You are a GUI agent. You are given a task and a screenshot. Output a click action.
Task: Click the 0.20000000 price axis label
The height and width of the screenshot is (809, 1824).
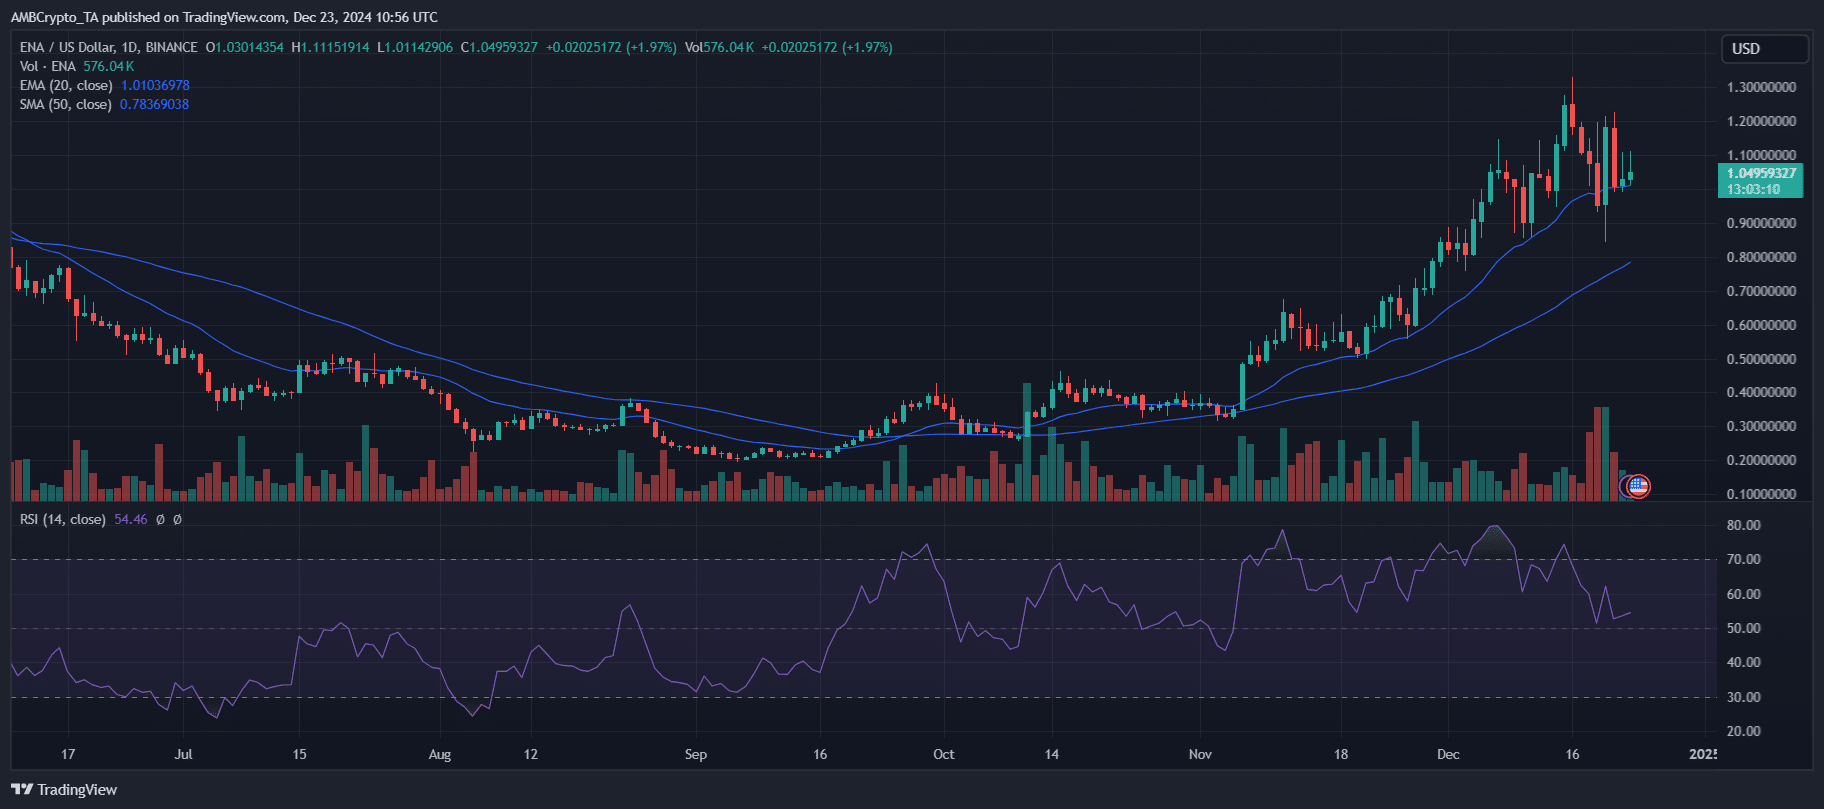click(x=1761, y=460)
